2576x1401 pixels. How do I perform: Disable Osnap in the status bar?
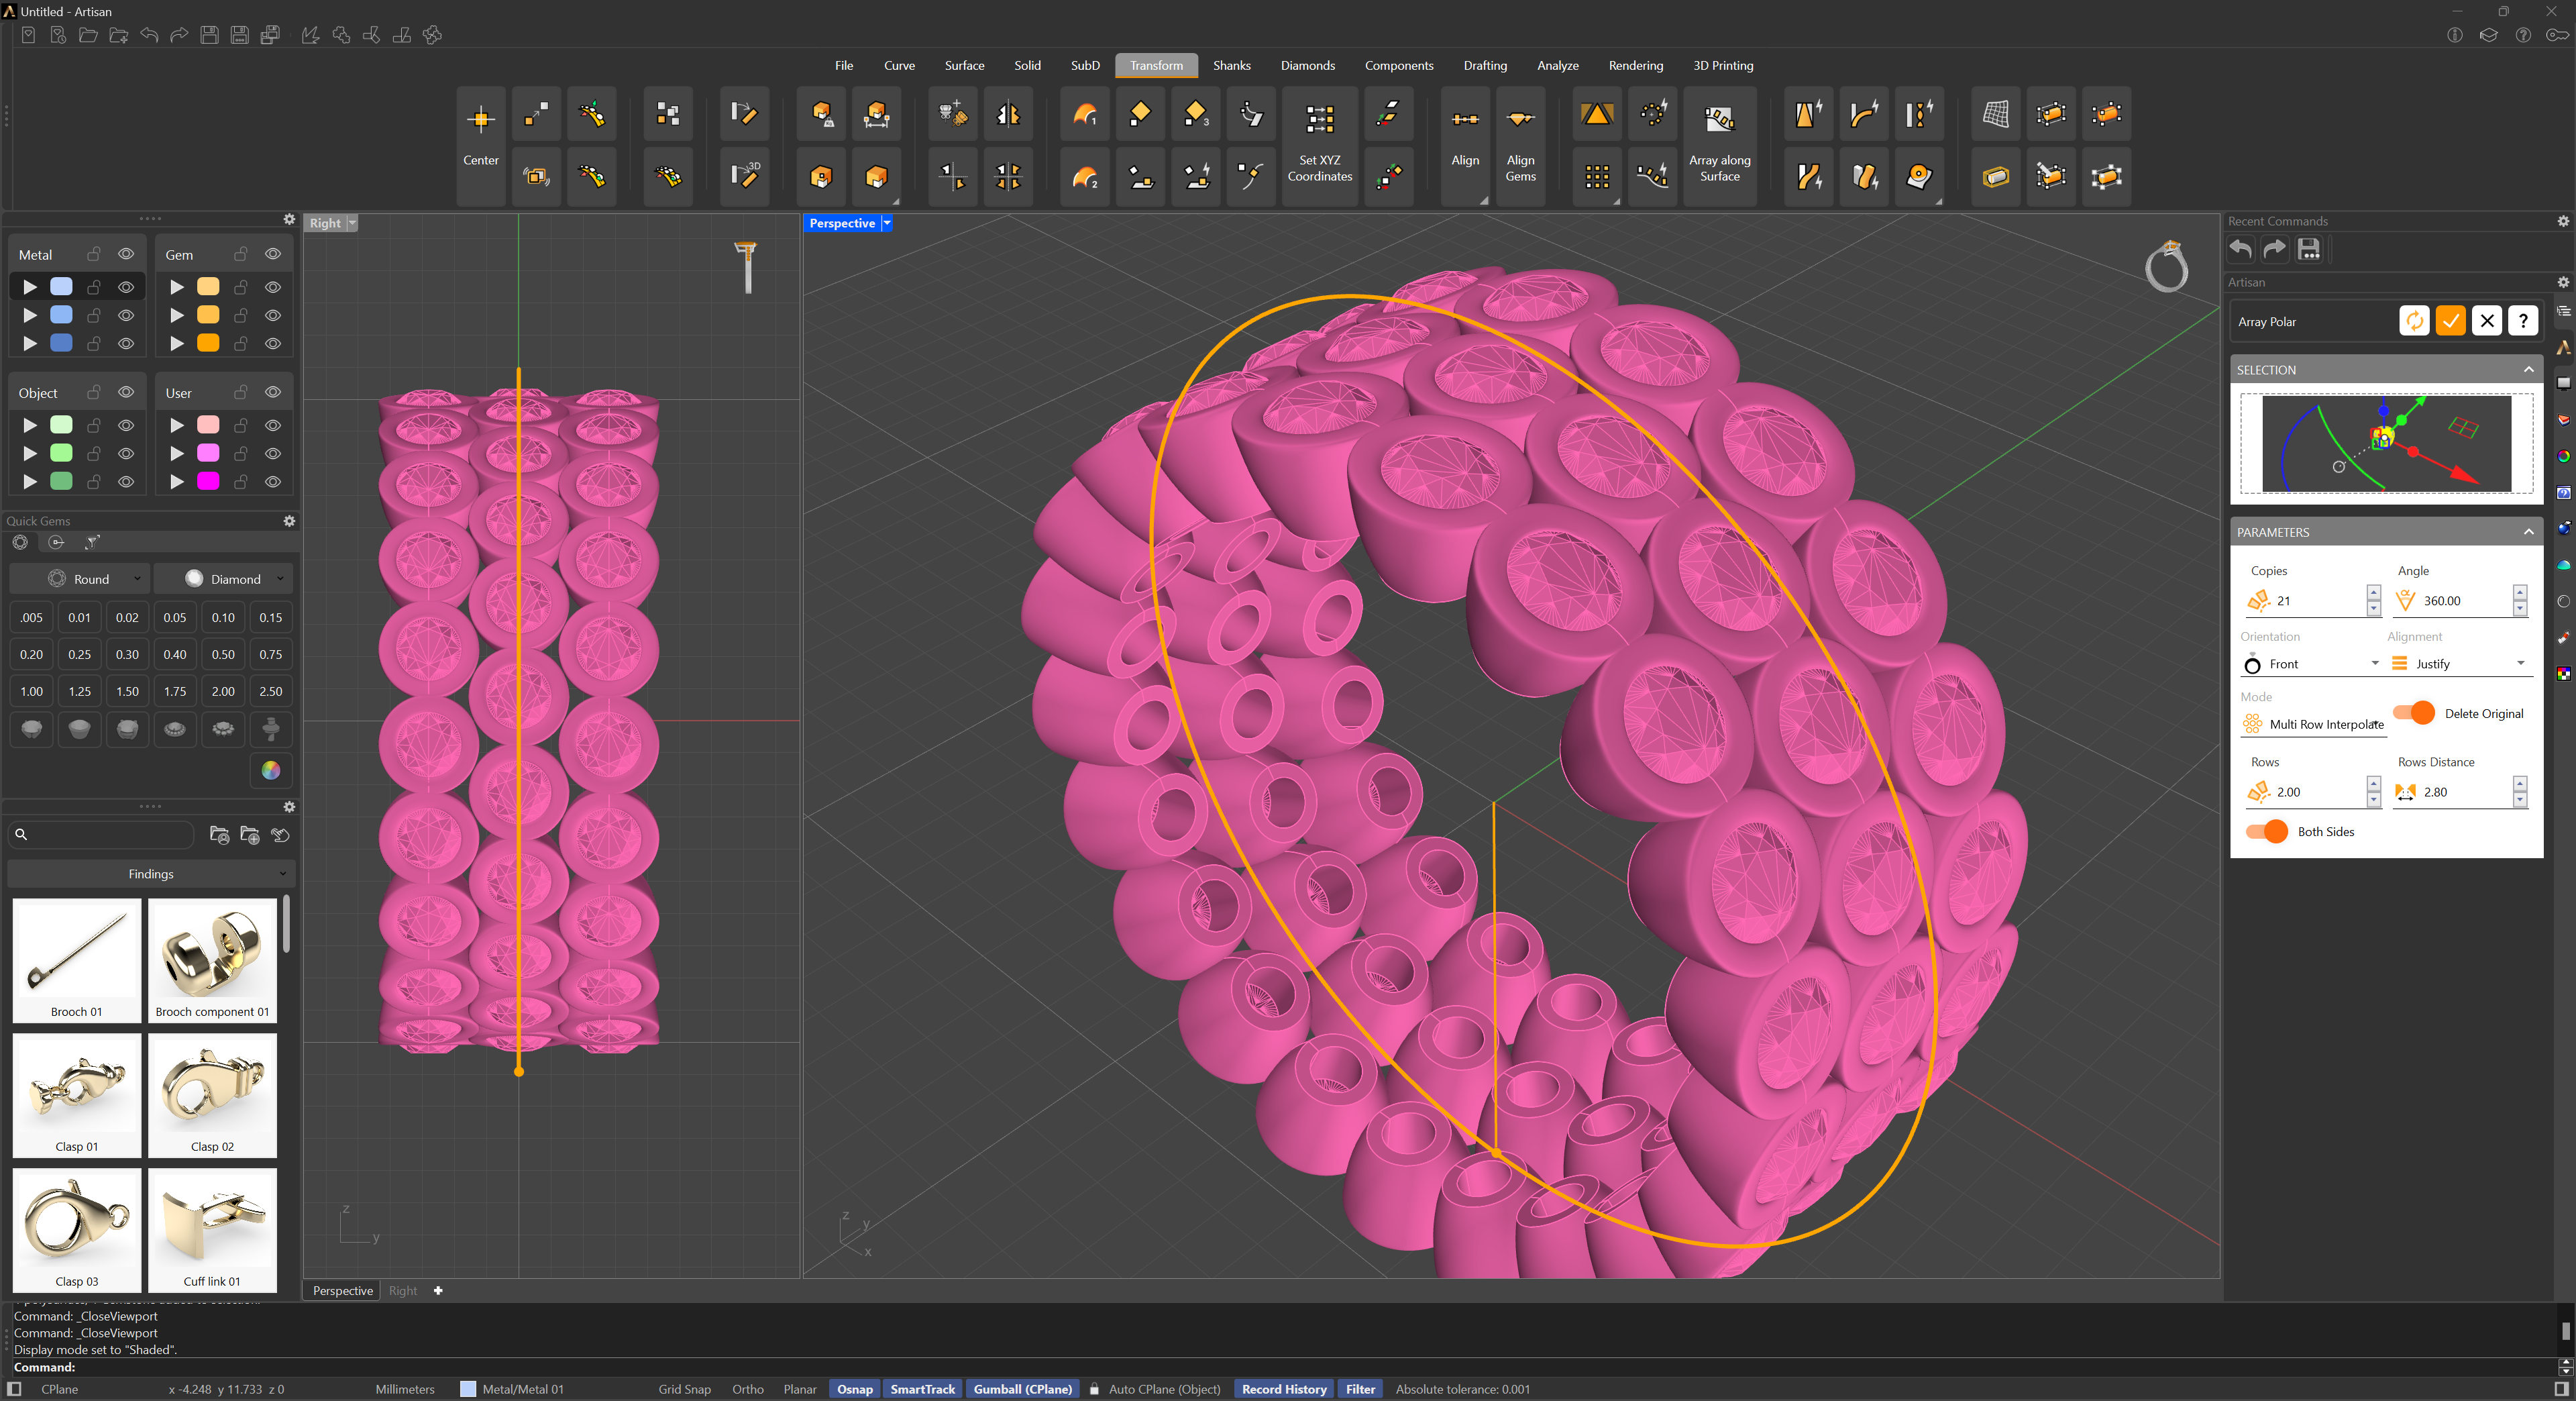pos(854,1389)
